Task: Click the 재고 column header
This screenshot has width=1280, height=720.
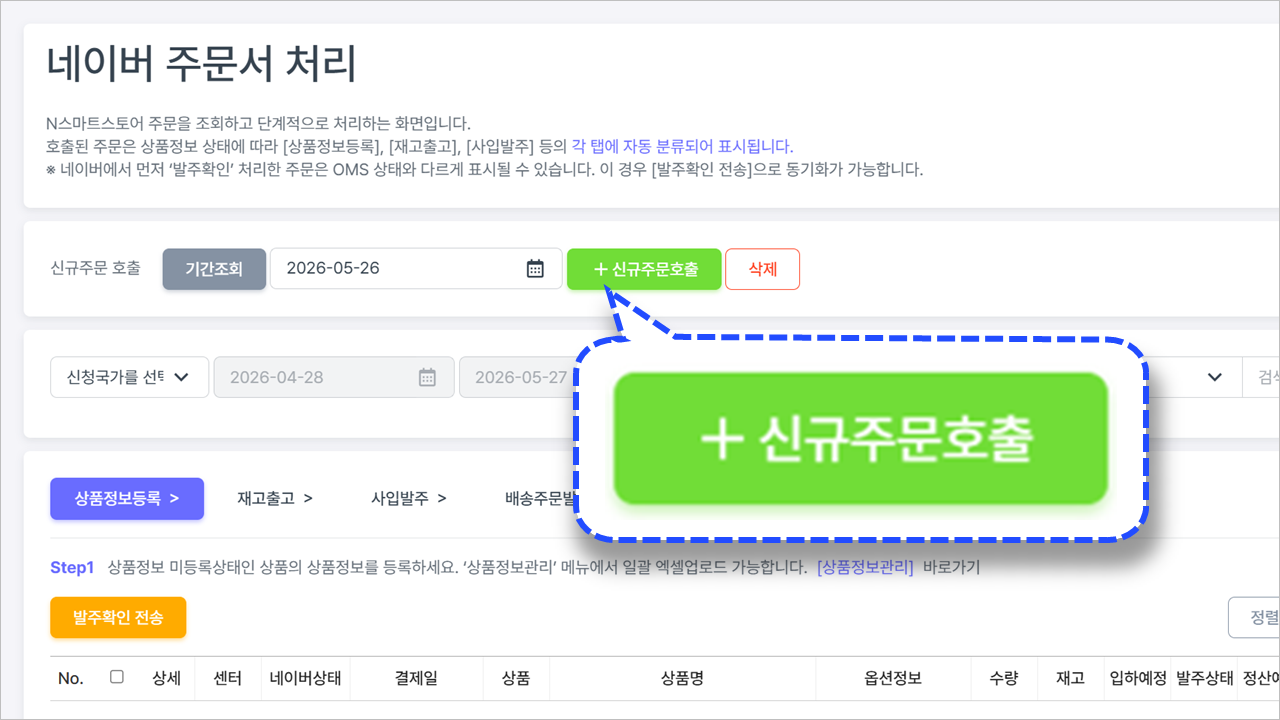Action: [1070, 678]
